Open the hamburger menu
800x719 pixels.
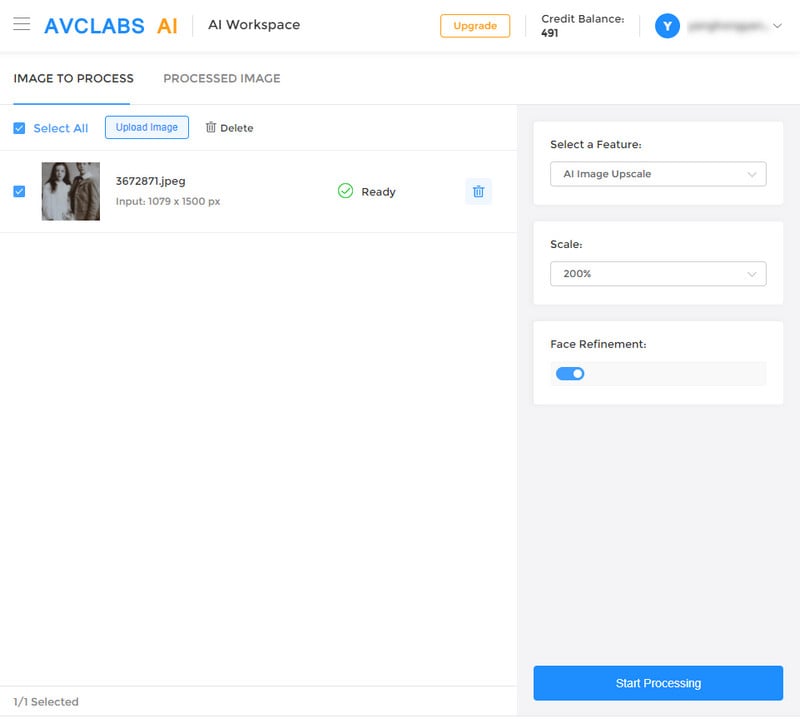[x=21, y=24]
